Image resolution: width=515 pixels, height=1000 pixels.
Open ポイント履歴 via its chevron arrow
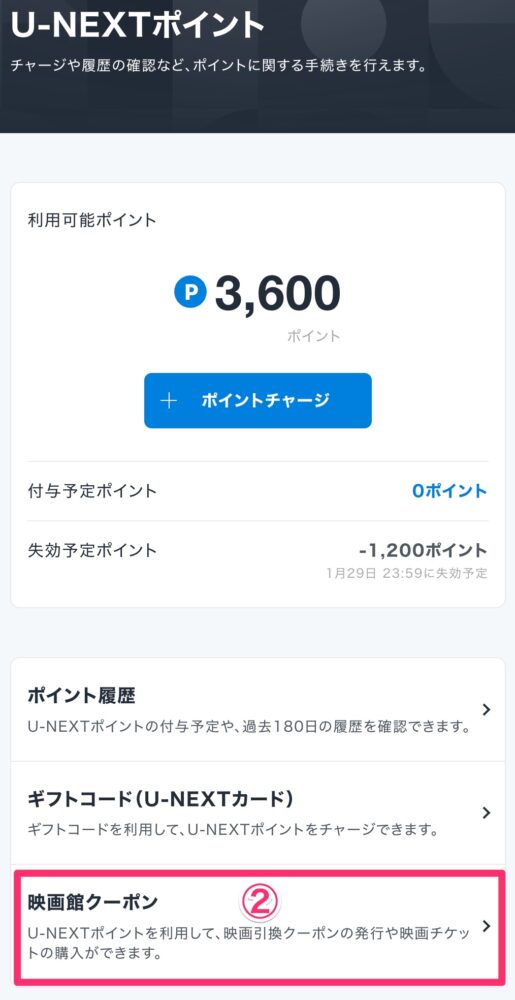pyautogui.click(x=486, y=709)
